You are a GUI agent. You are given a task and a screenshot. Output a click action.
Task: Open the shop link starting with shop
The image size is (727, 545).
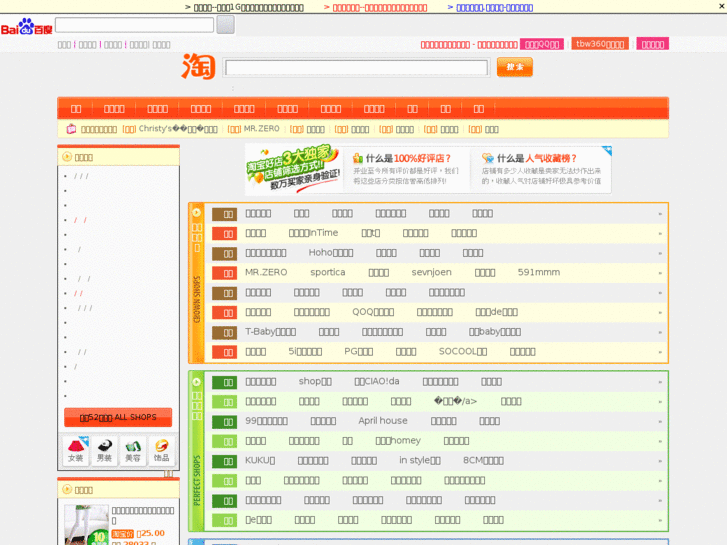click(x=315, y=381)
